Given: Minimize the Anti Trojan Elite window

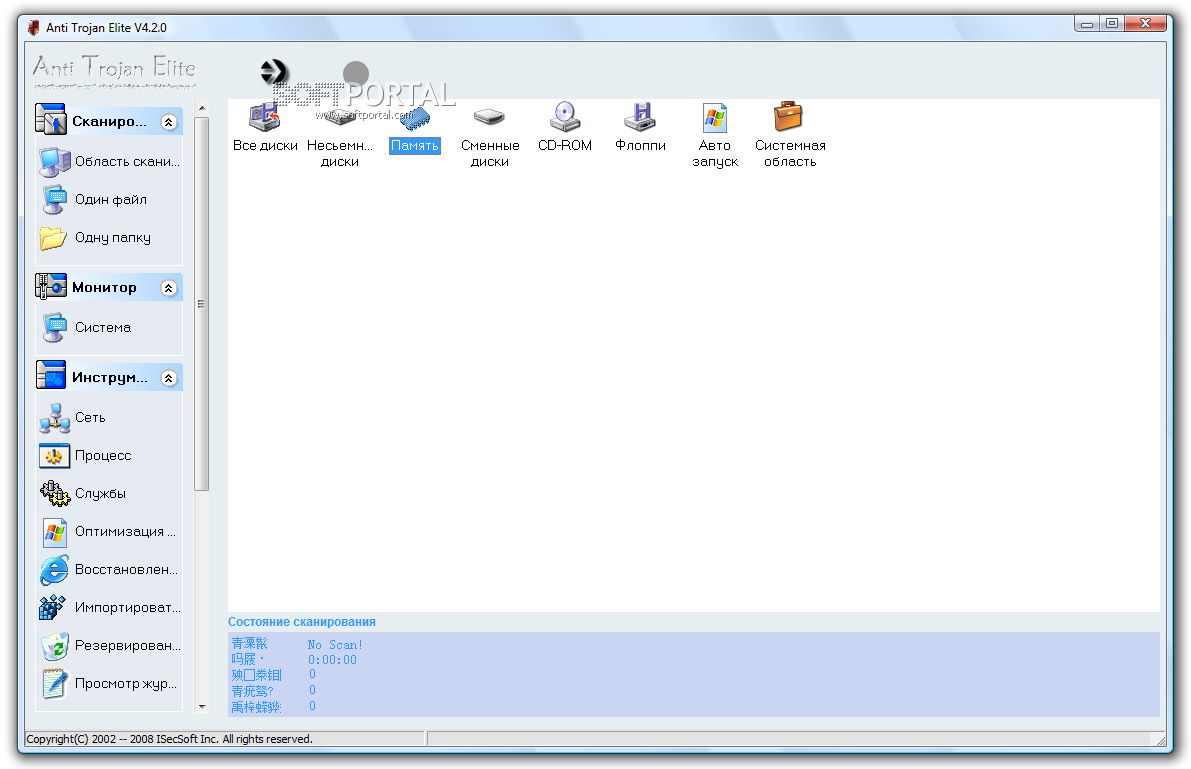Looking at the screenshot, I should (1087, 24).
